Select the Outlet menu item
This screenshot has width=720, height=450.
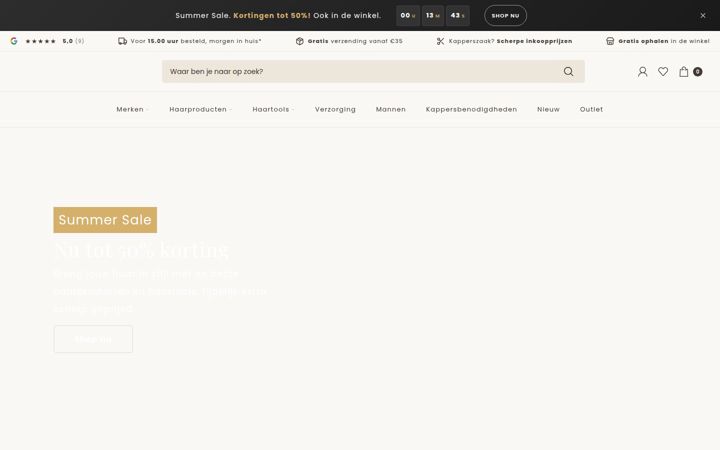tap(591, 109)
